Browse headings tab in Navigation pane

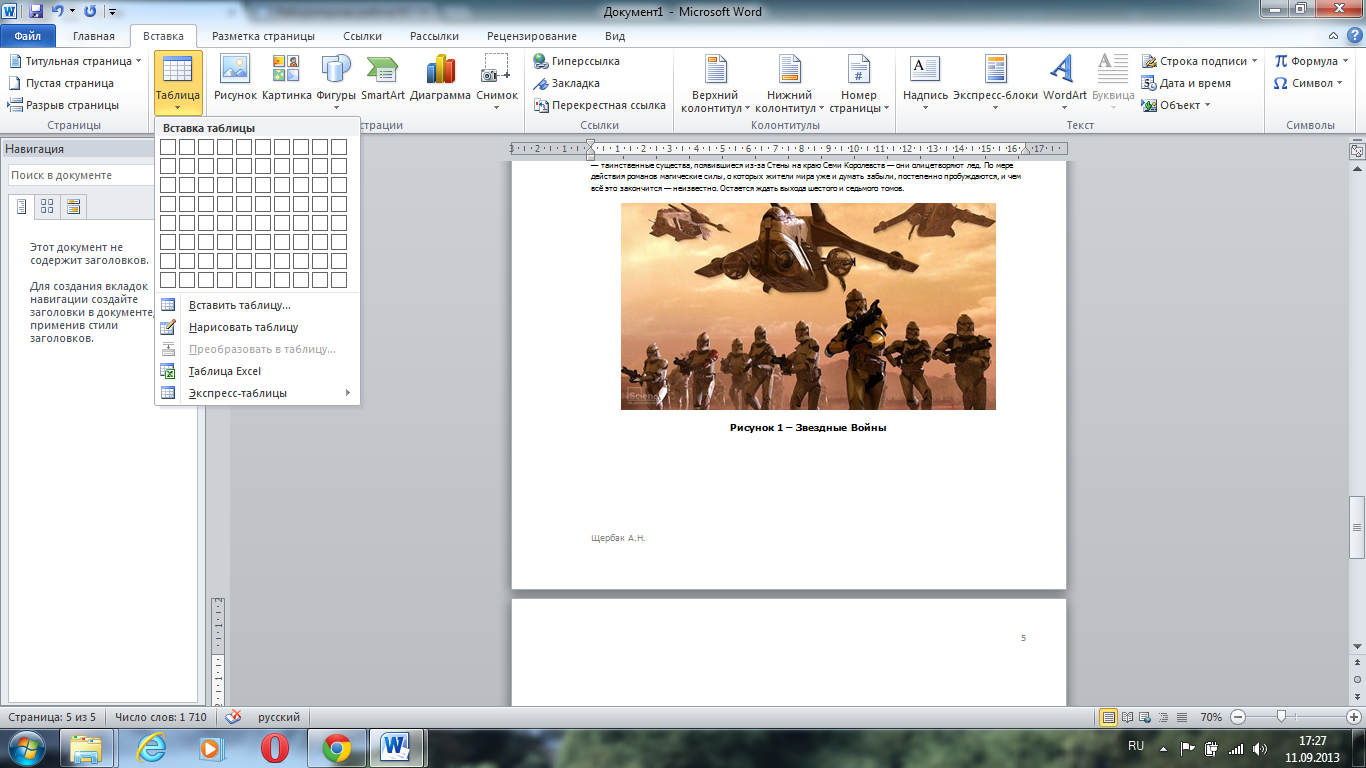21,207
